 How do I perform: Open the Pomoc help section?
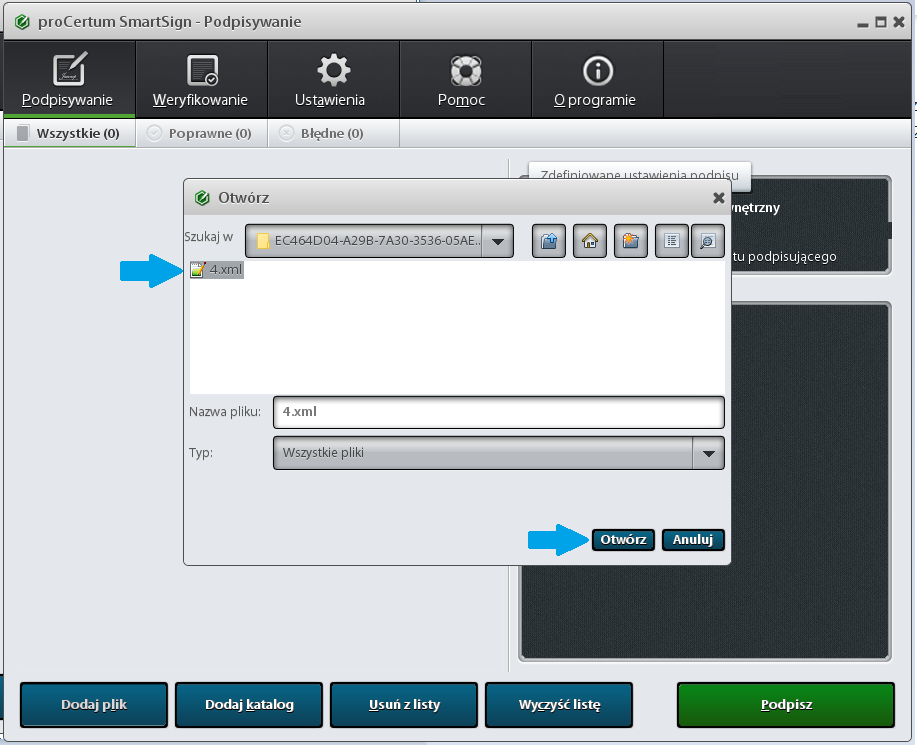tap(466, 80)
